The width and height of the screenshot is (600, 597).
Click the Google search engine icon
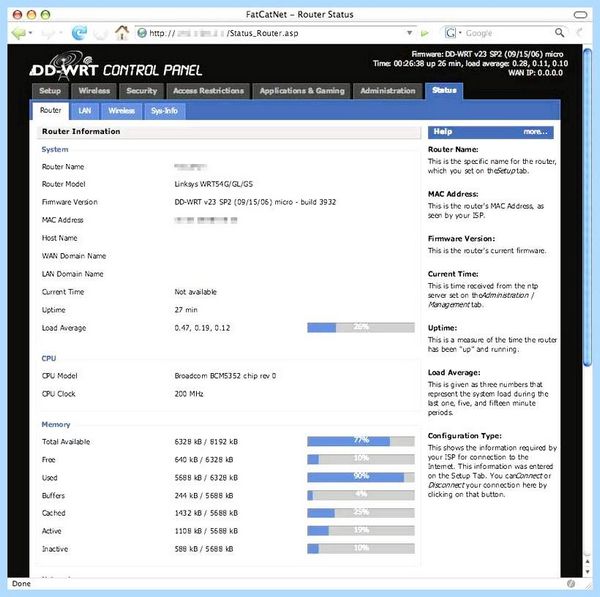pyautogui.click(x=450, y=33)
